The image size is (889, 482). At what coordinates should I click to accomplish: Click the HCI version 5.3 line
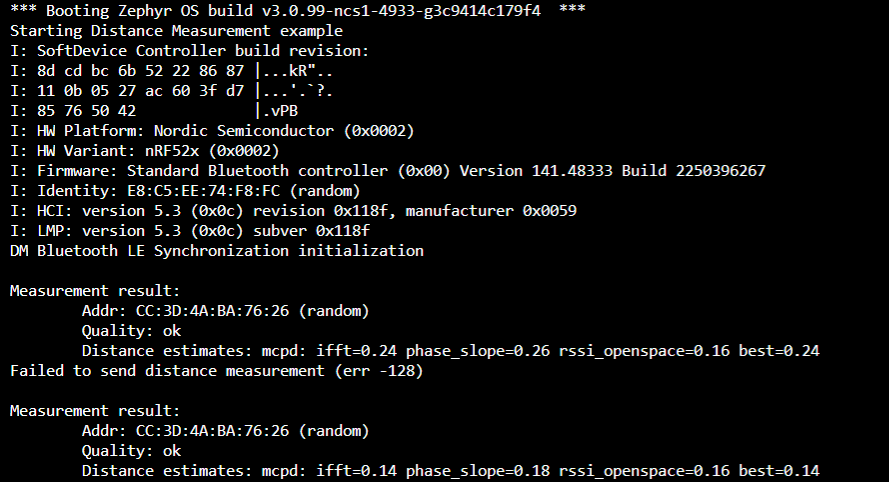pyautogui.click(x=293, y=211)
